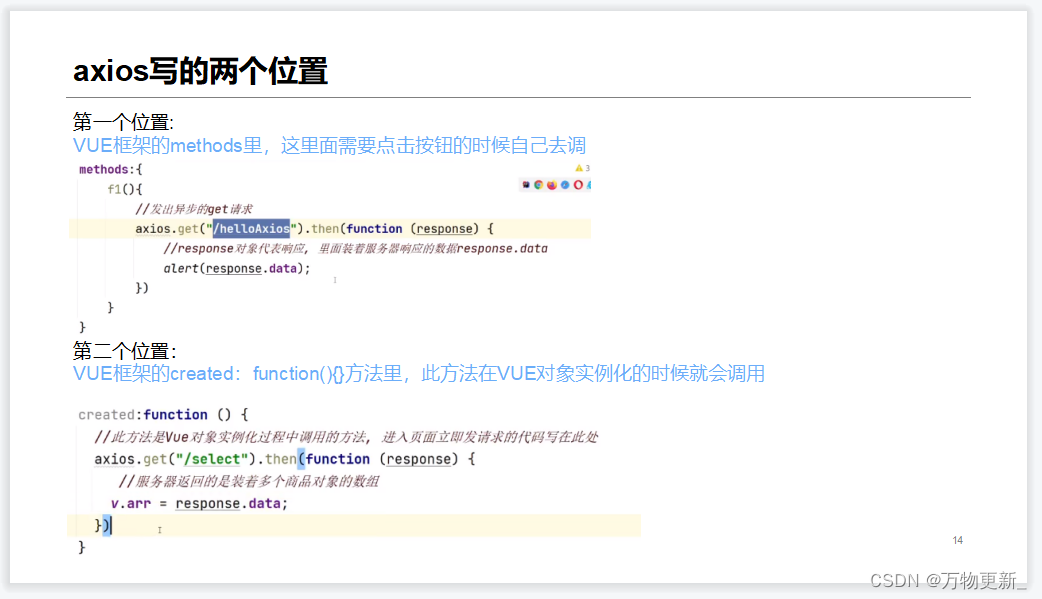Click the slide title axios写的两个位置

point(200,70)
